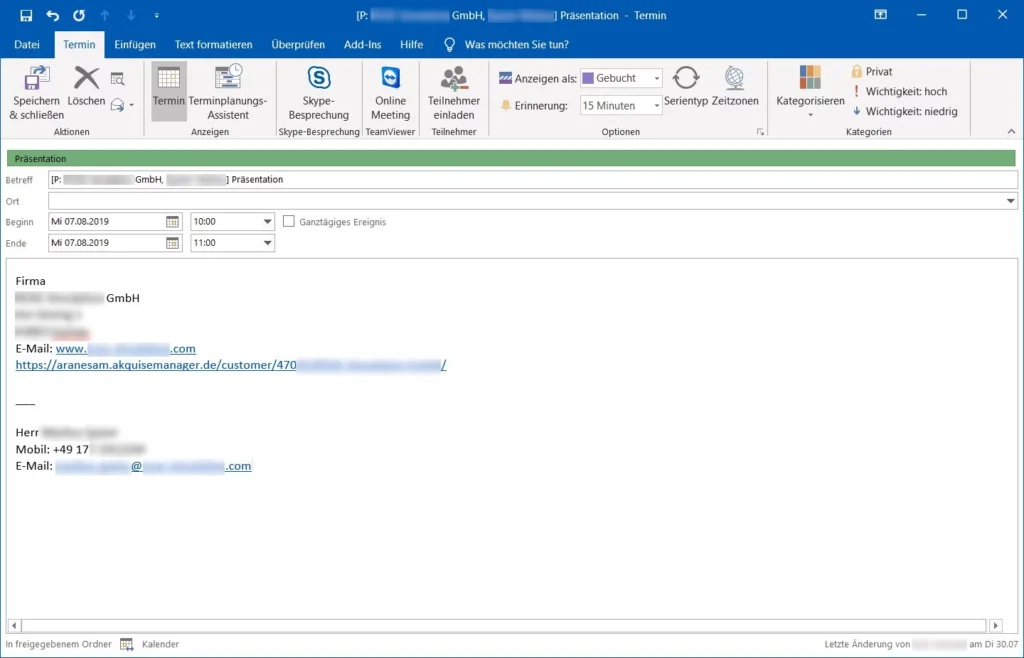Screen dimensions: 1024x658
Task: Toggle Privat for this appointment
Action: point(874,71)
